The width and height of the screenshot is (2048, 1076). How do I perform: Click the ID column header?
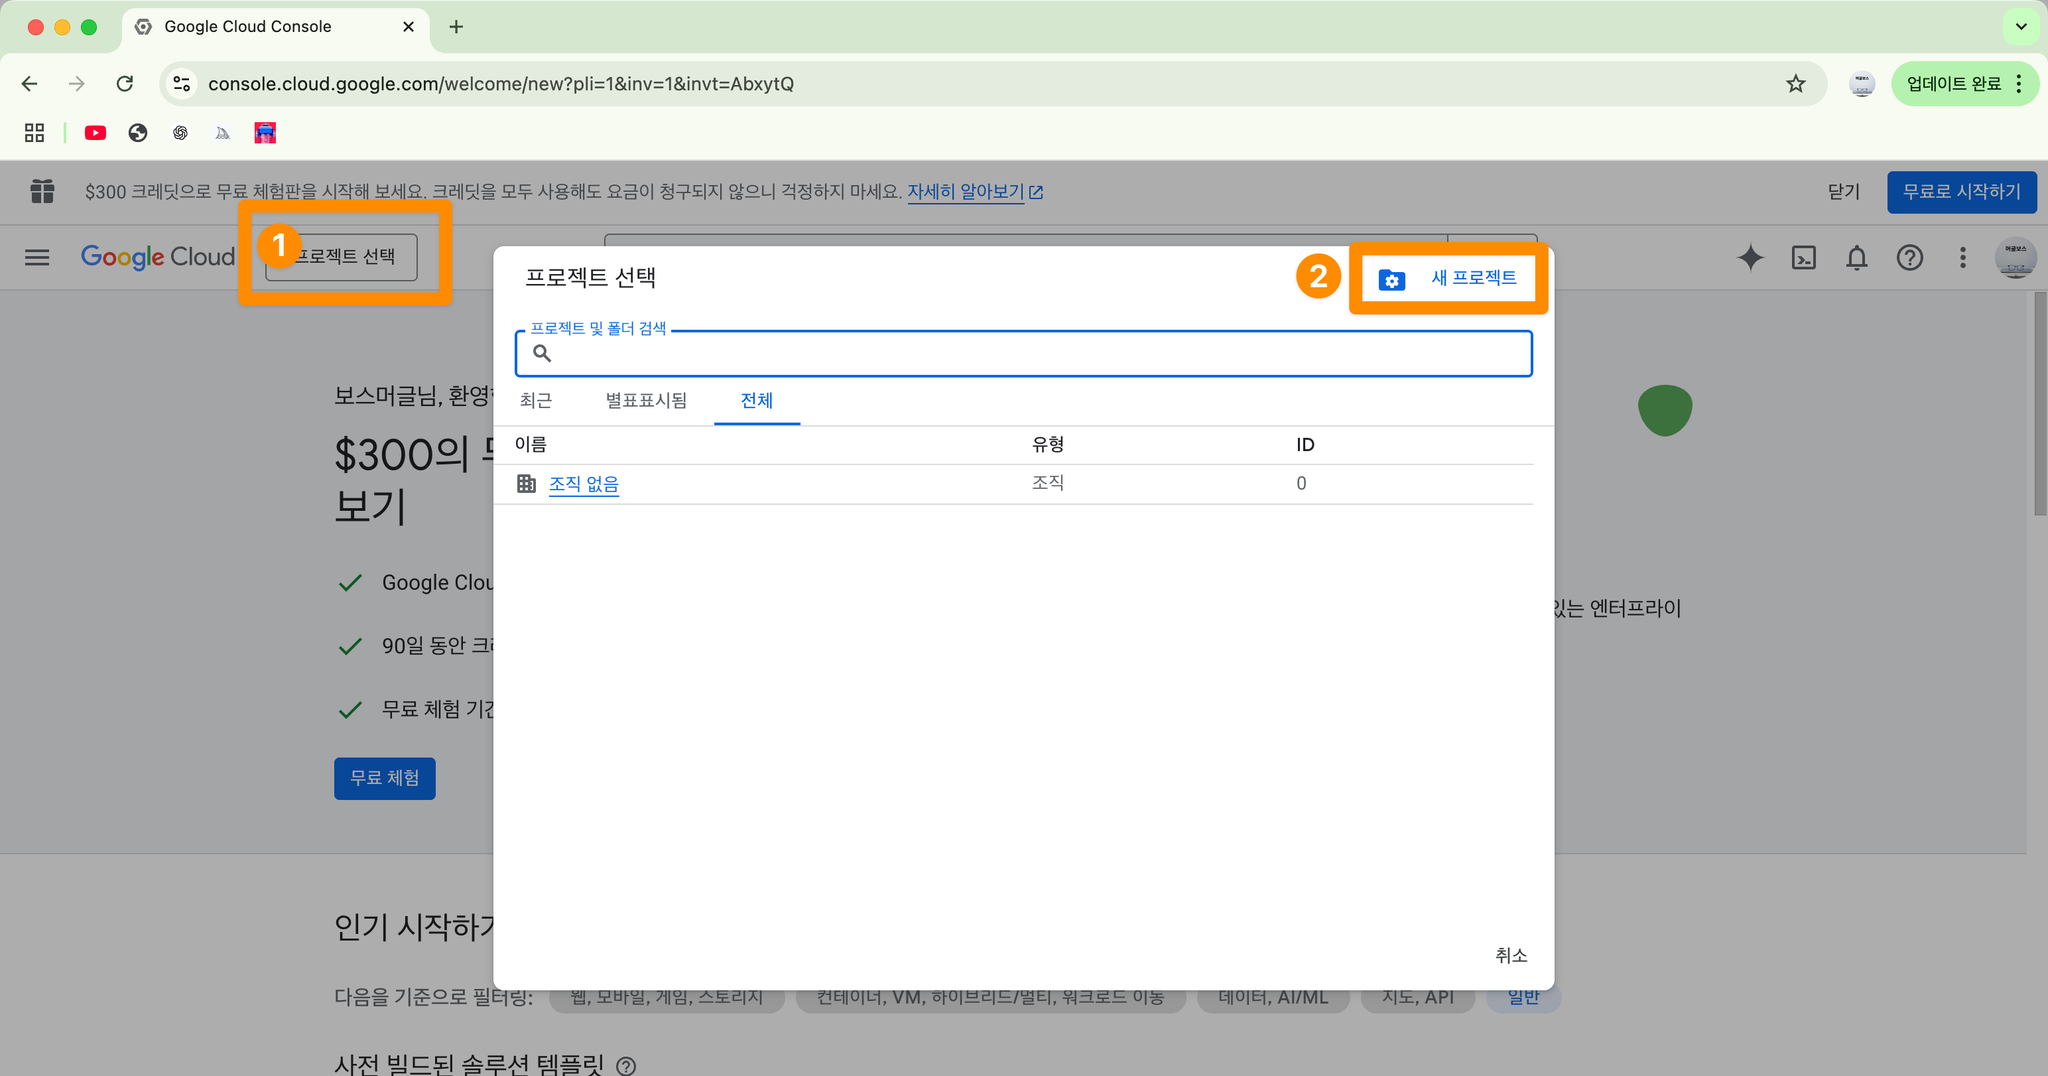(1305, 445)
